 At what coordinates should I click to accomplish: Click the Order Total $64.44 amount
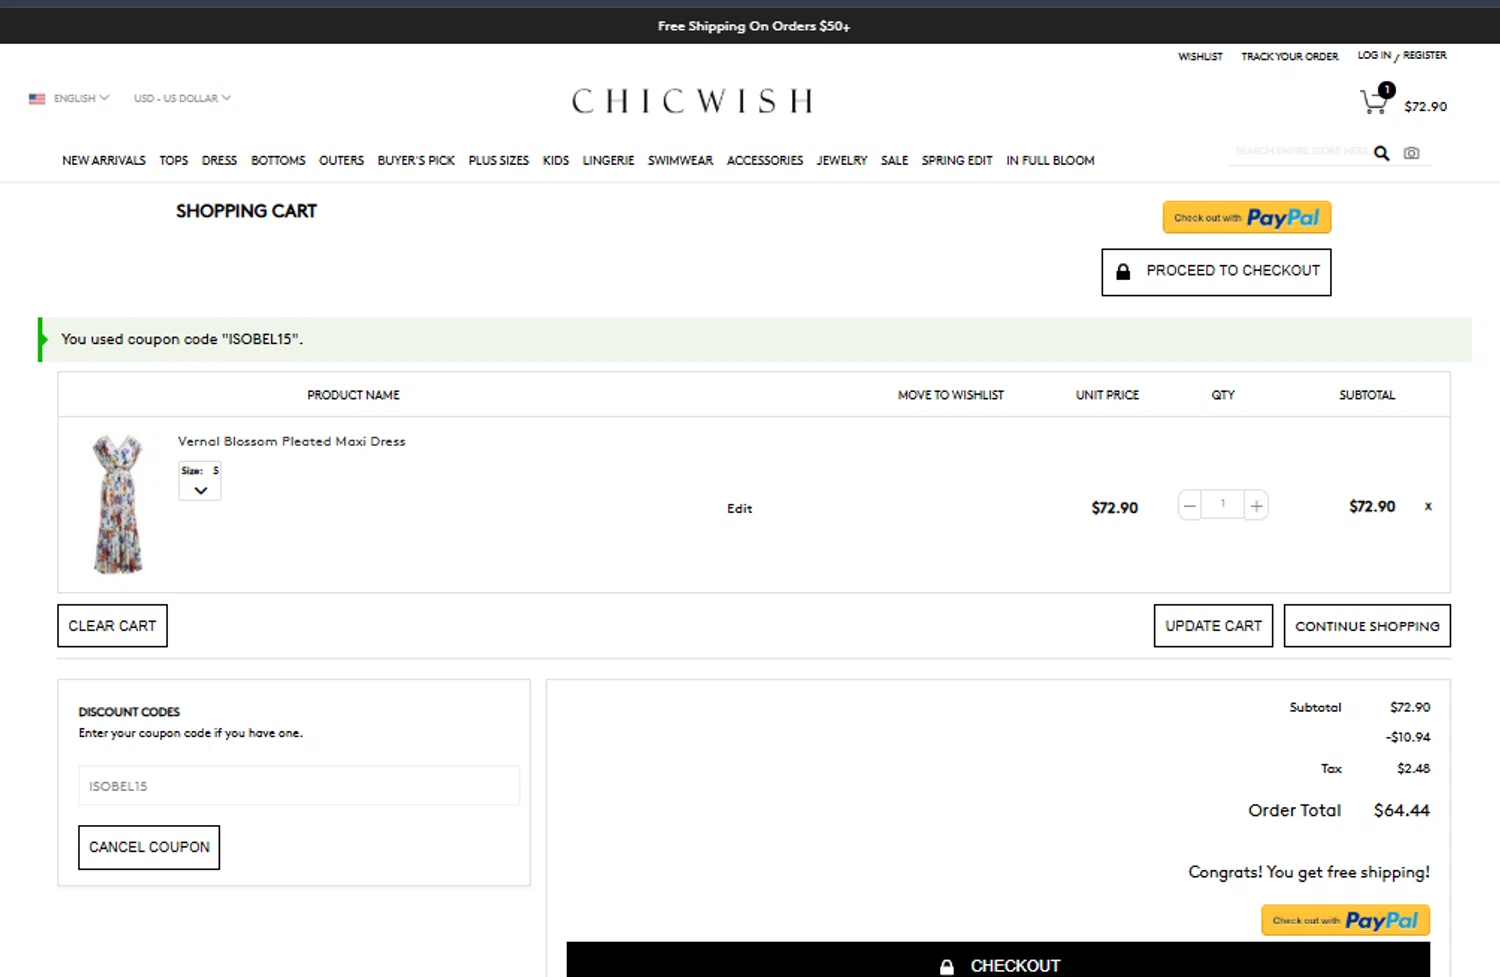[1401, 810]
